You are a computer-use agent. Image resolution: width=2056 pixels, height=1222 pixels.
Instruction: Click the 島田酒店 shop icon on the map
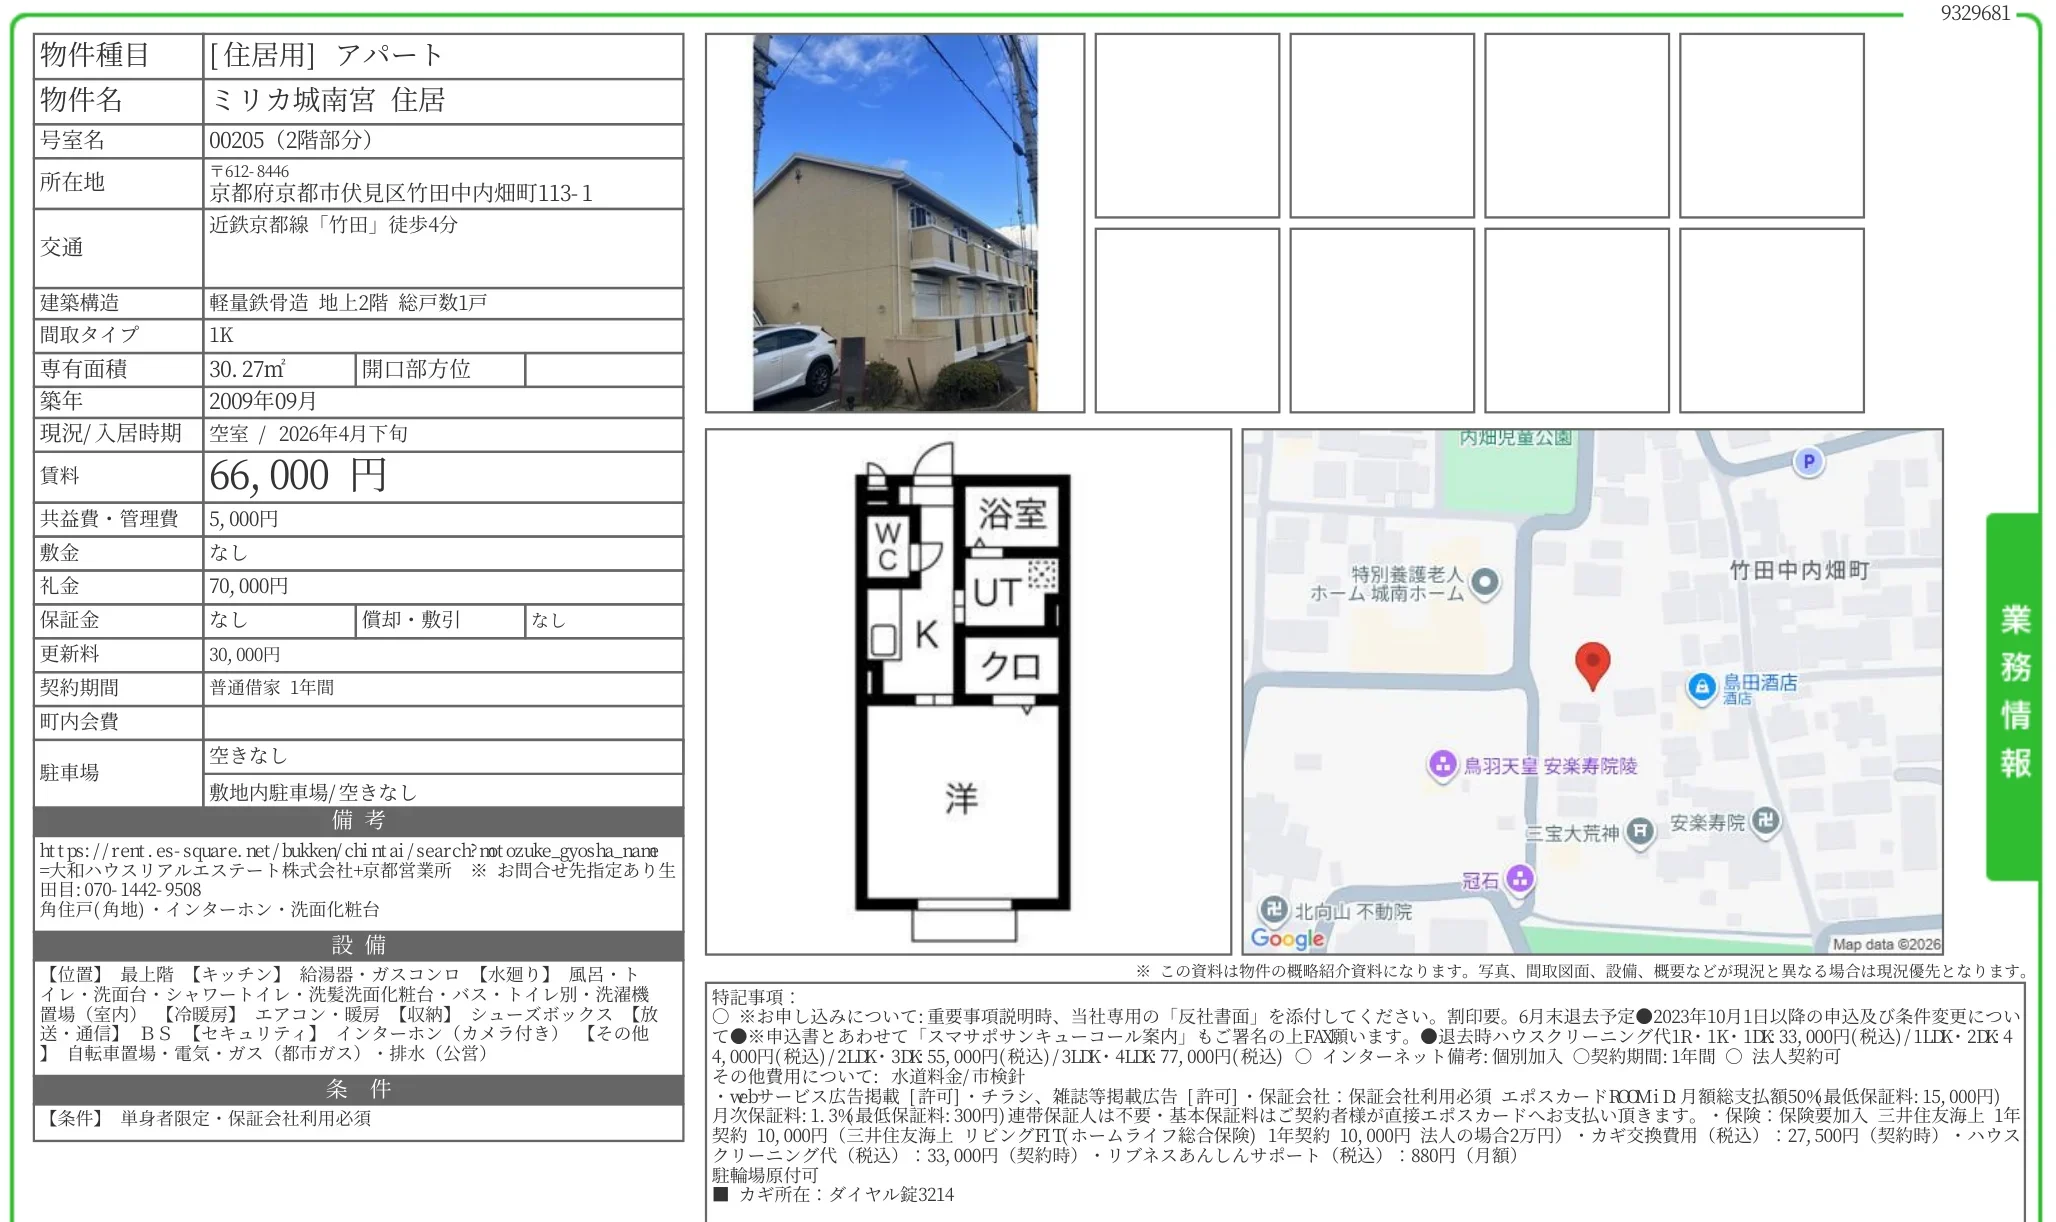pos(1701,687)
